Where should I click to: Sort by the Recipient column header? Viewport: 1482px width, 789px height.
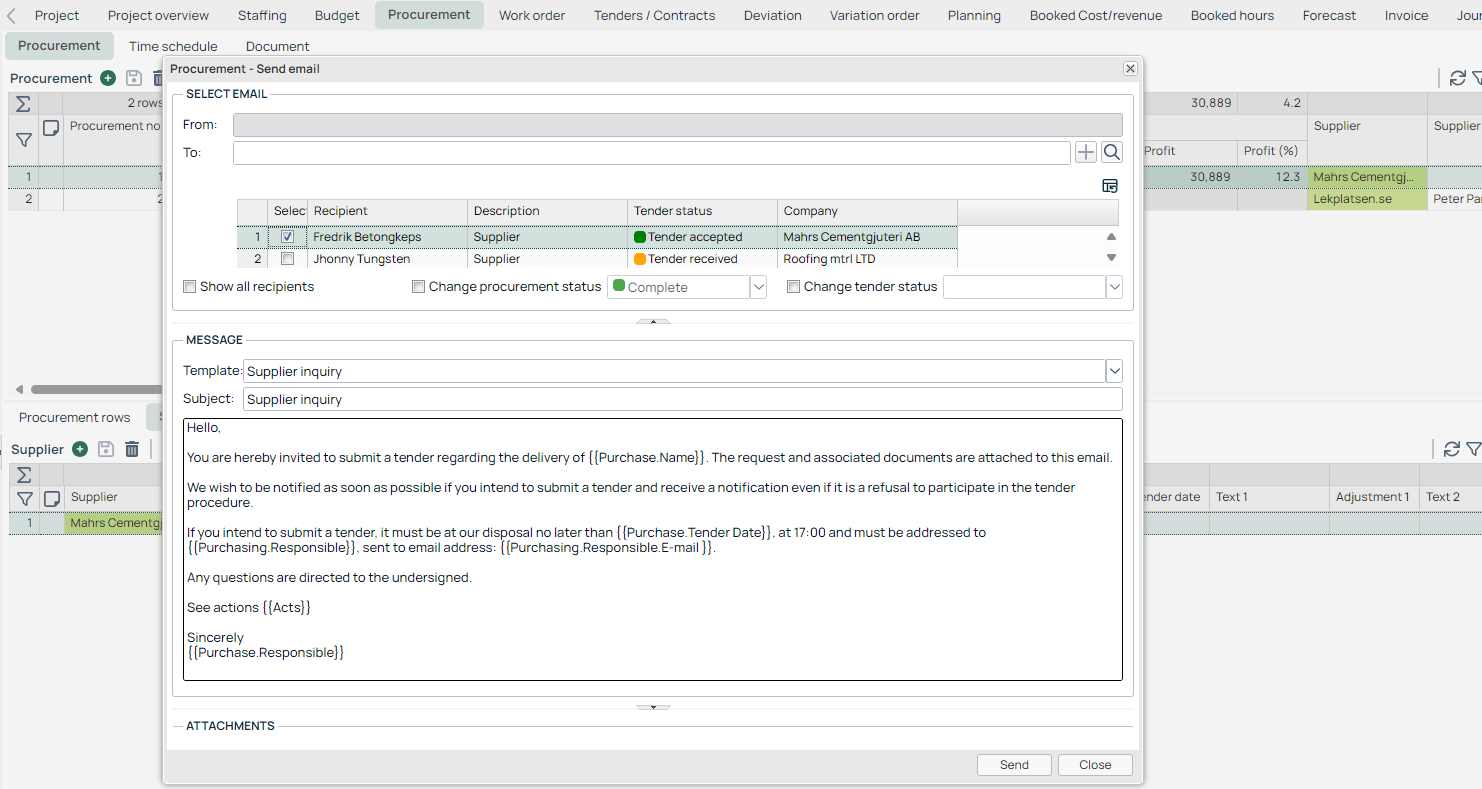[387, 211]
